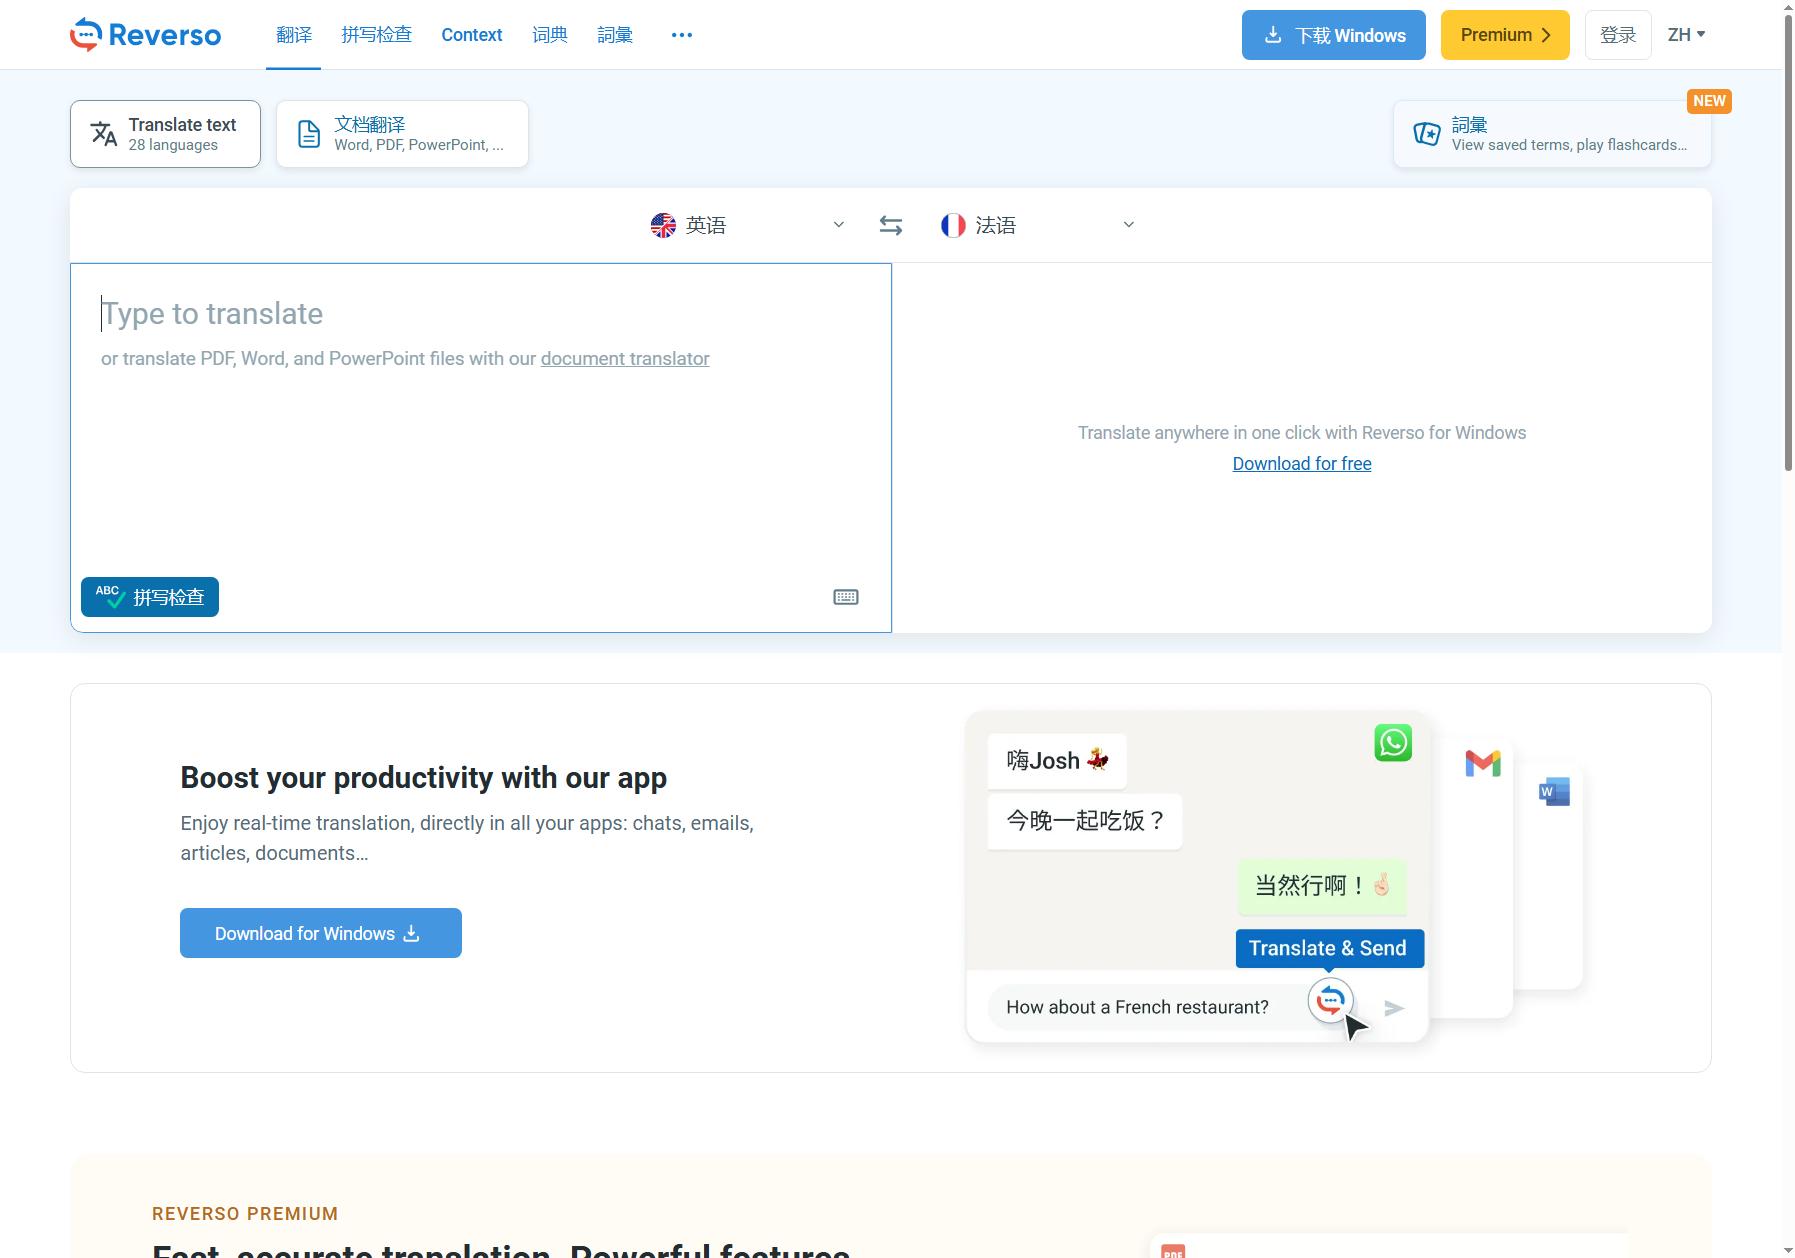The height and width of the screenshot is (1258, 1795).
Task: Click the 嗨Josh chat bubble
Action: point(1057,761)
